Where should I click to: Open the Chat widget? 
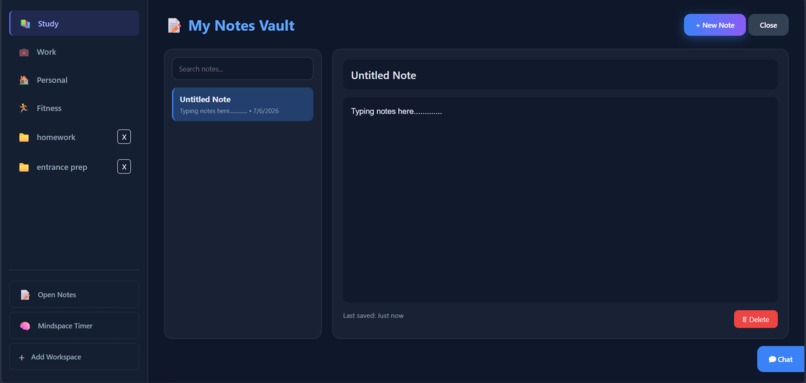point(781,359)
